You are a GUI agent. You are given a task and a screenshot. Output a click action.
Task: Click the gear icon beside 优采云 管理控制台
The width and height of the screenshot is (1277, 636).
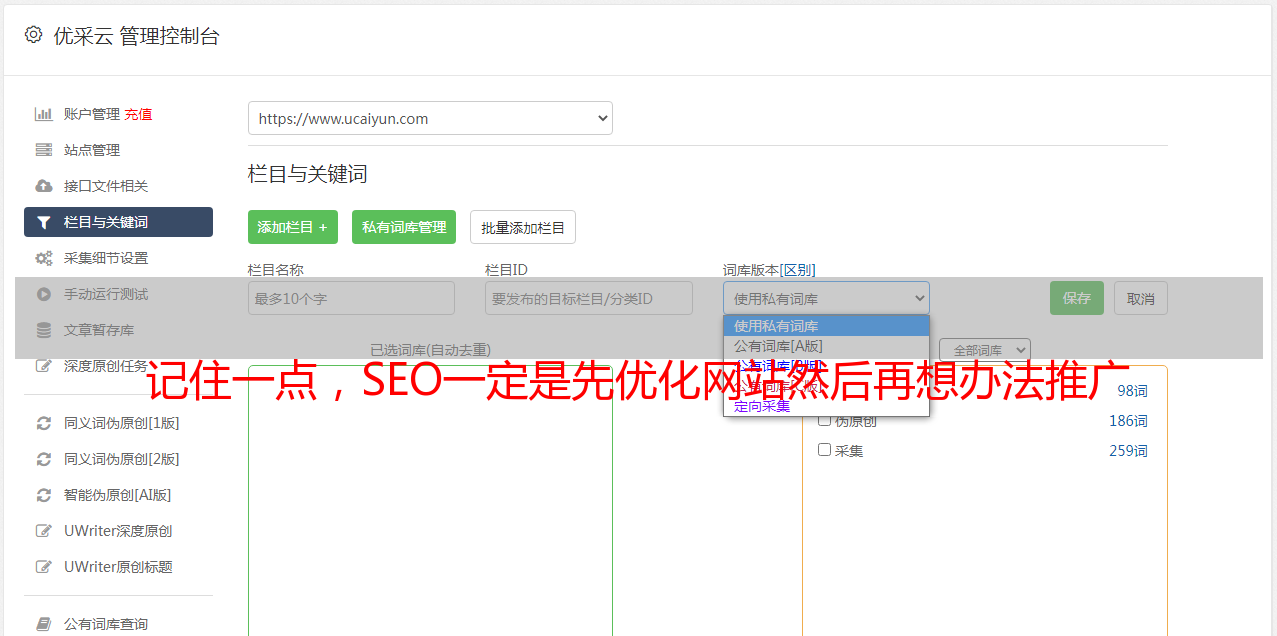click(x=33, y=35)
